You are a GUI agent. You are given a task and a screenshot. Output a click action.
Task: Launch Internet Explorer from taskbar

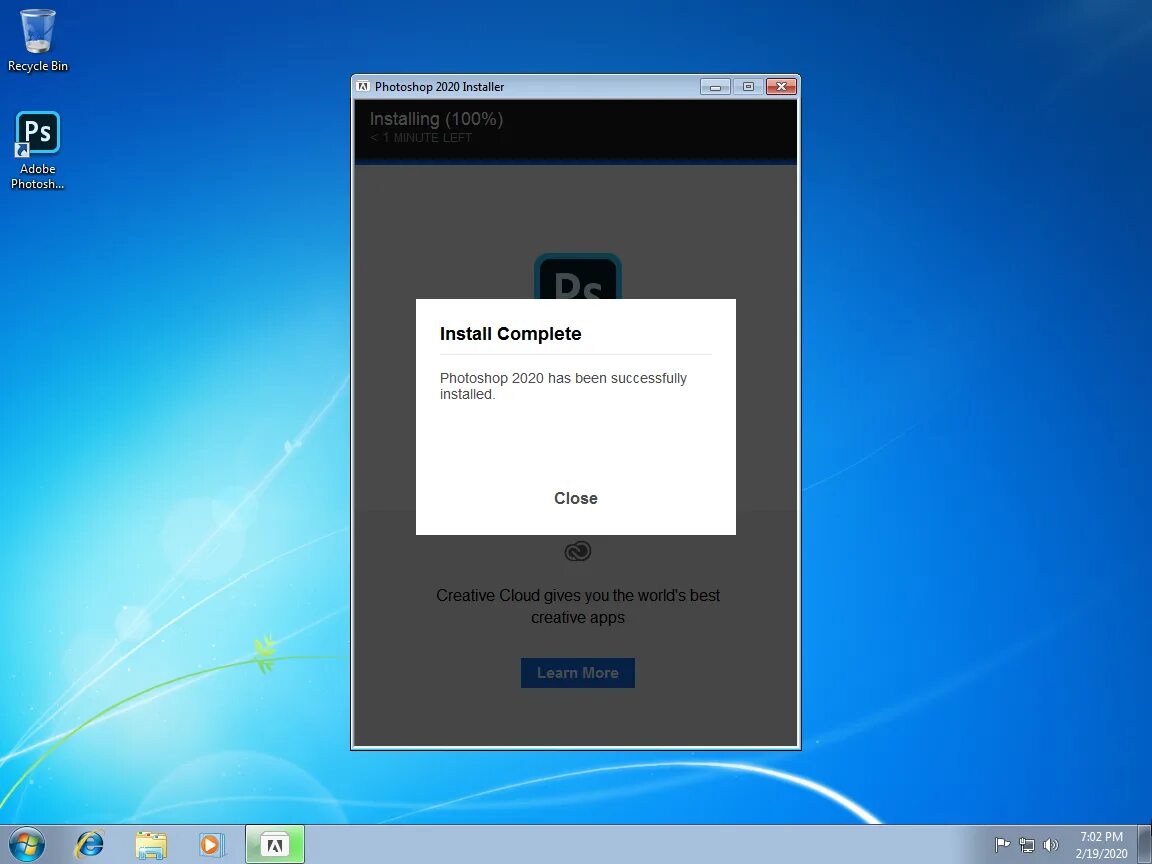pyautogui.click(x=90, y=845)
